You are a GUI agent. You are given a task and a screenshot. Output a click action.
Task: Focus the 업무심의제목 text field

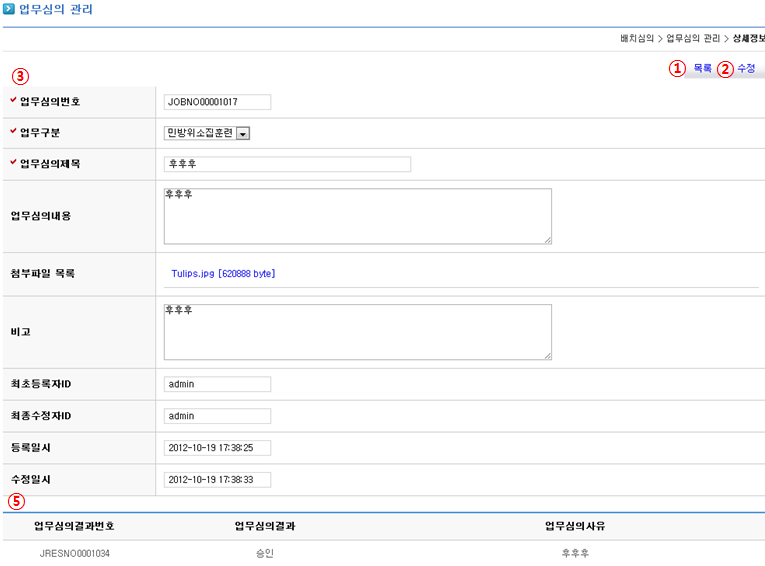287,164
